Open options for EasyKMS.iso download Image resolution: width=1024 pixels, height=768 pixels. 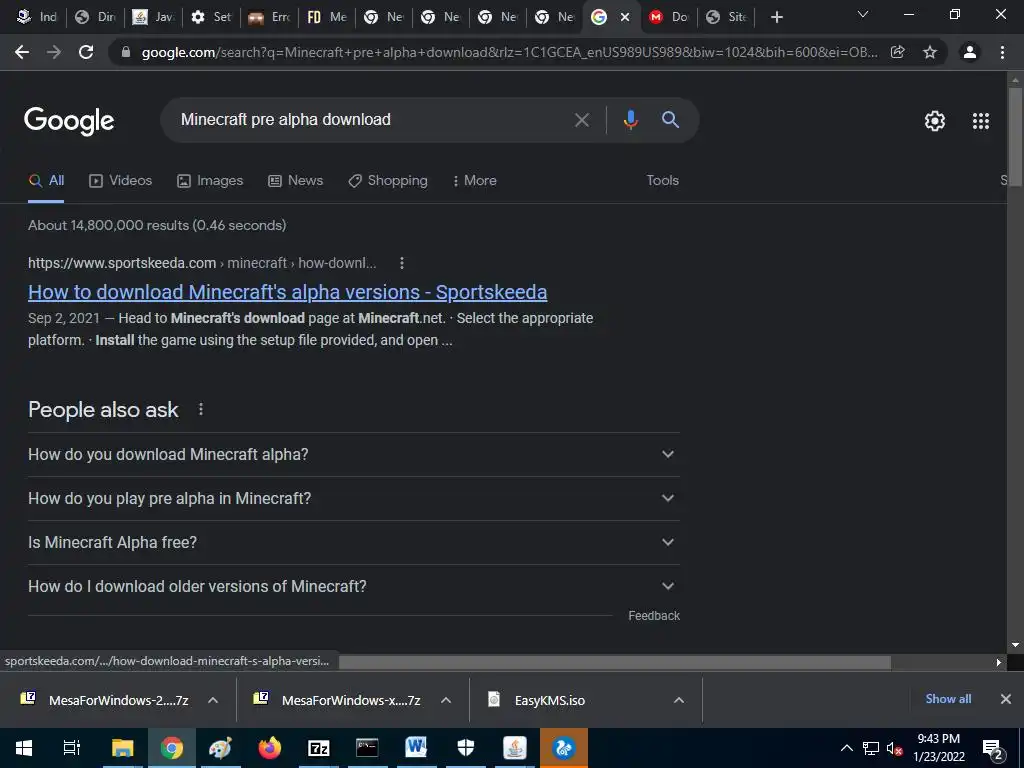[x=679, y=700]
